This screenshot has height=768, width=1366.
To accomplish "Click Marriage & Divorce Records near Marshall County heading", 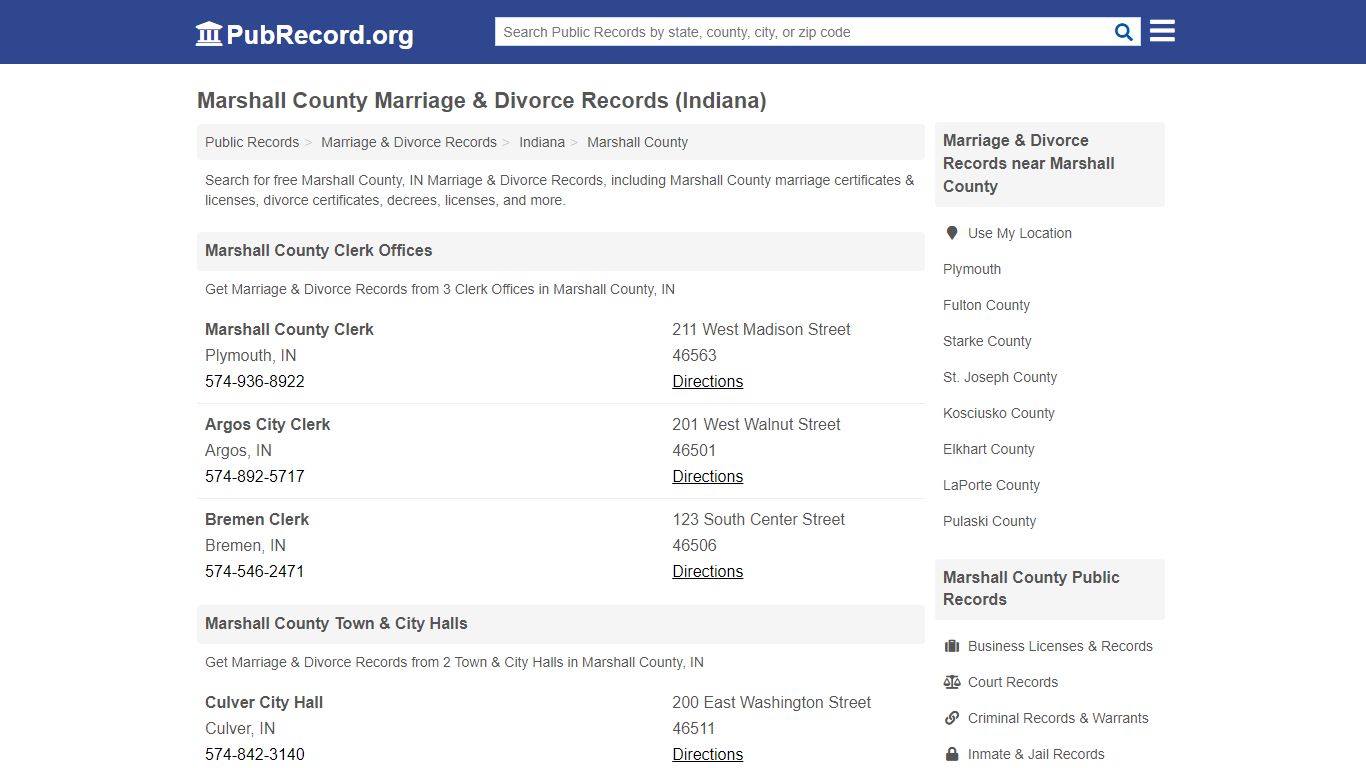I will [1029, 163].
